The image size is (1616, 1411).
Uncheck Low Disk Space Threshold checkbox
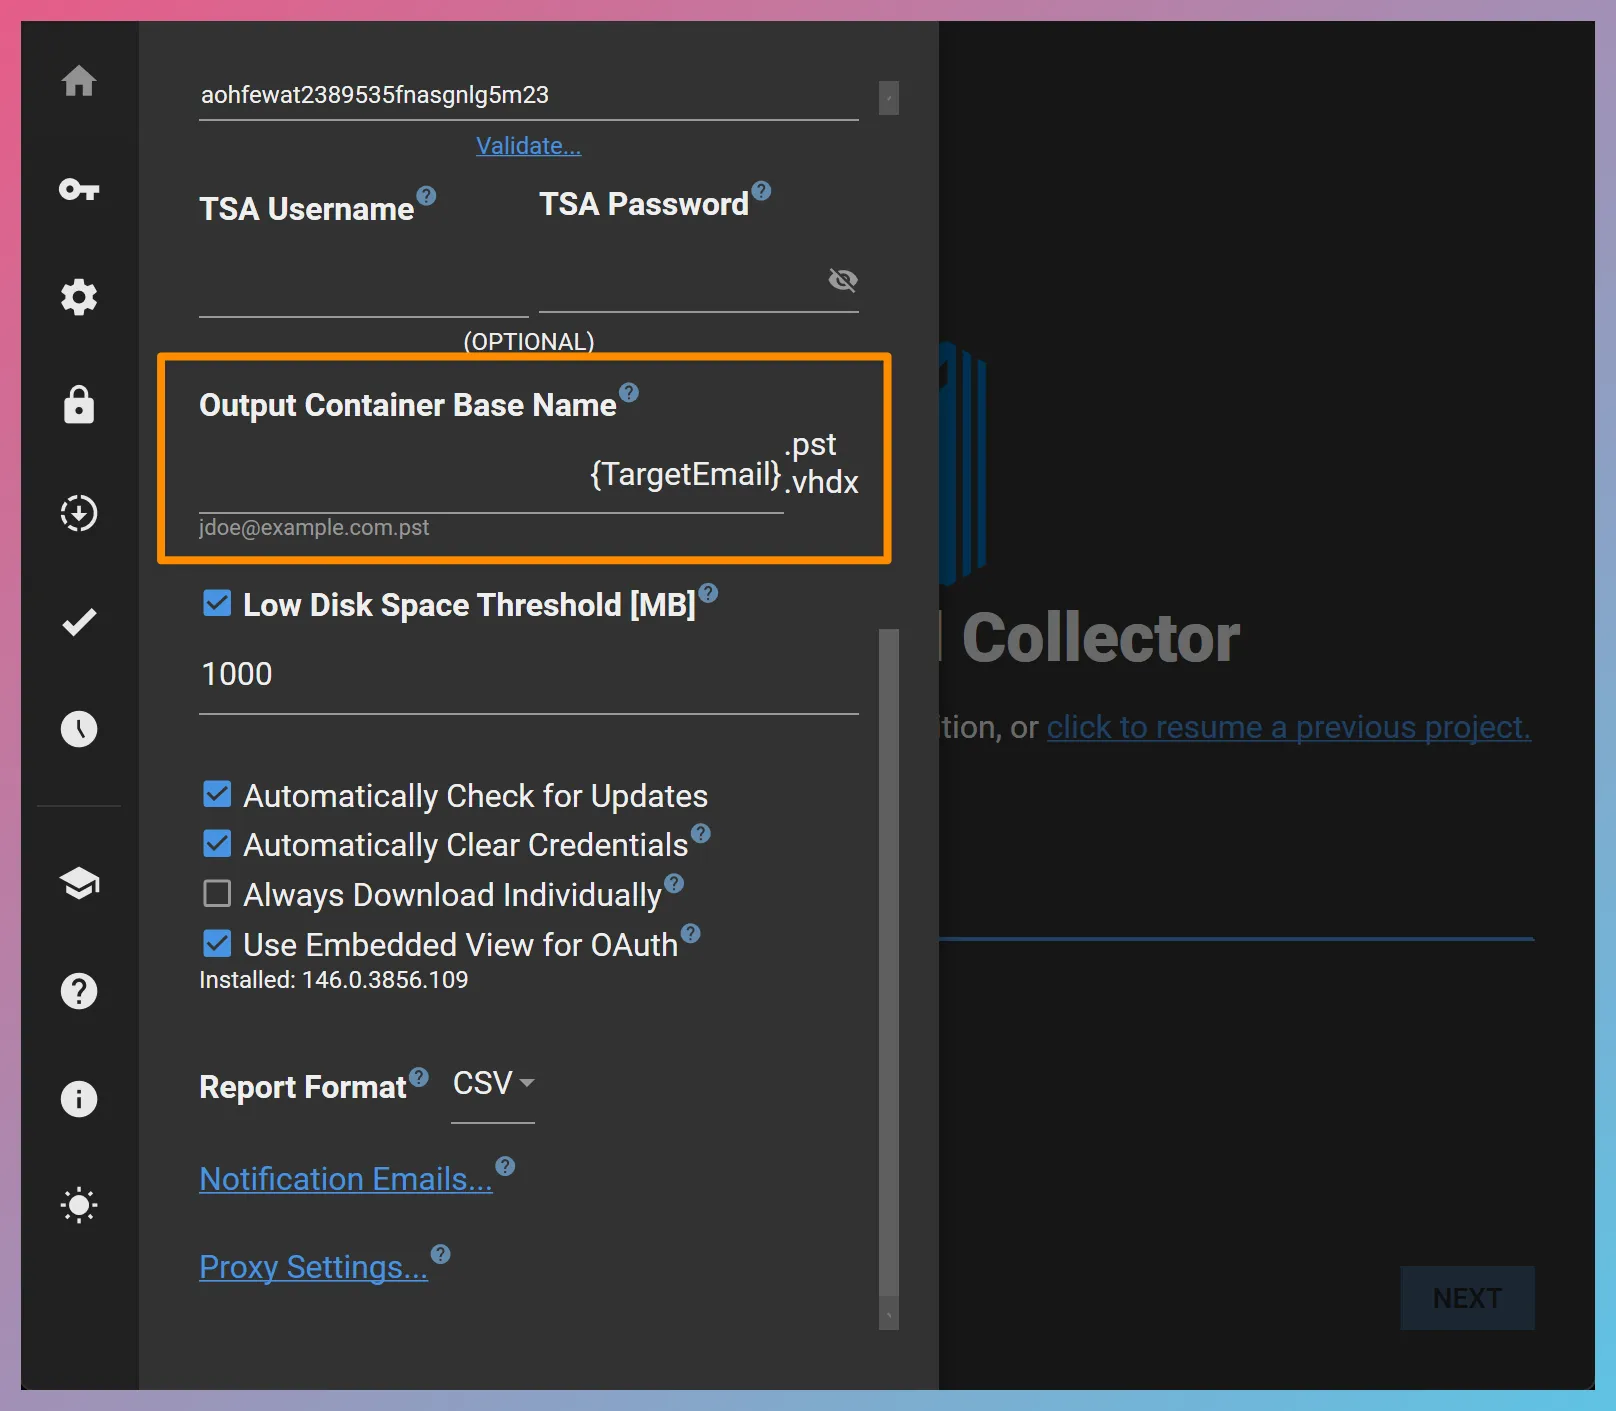pos(217,603)
